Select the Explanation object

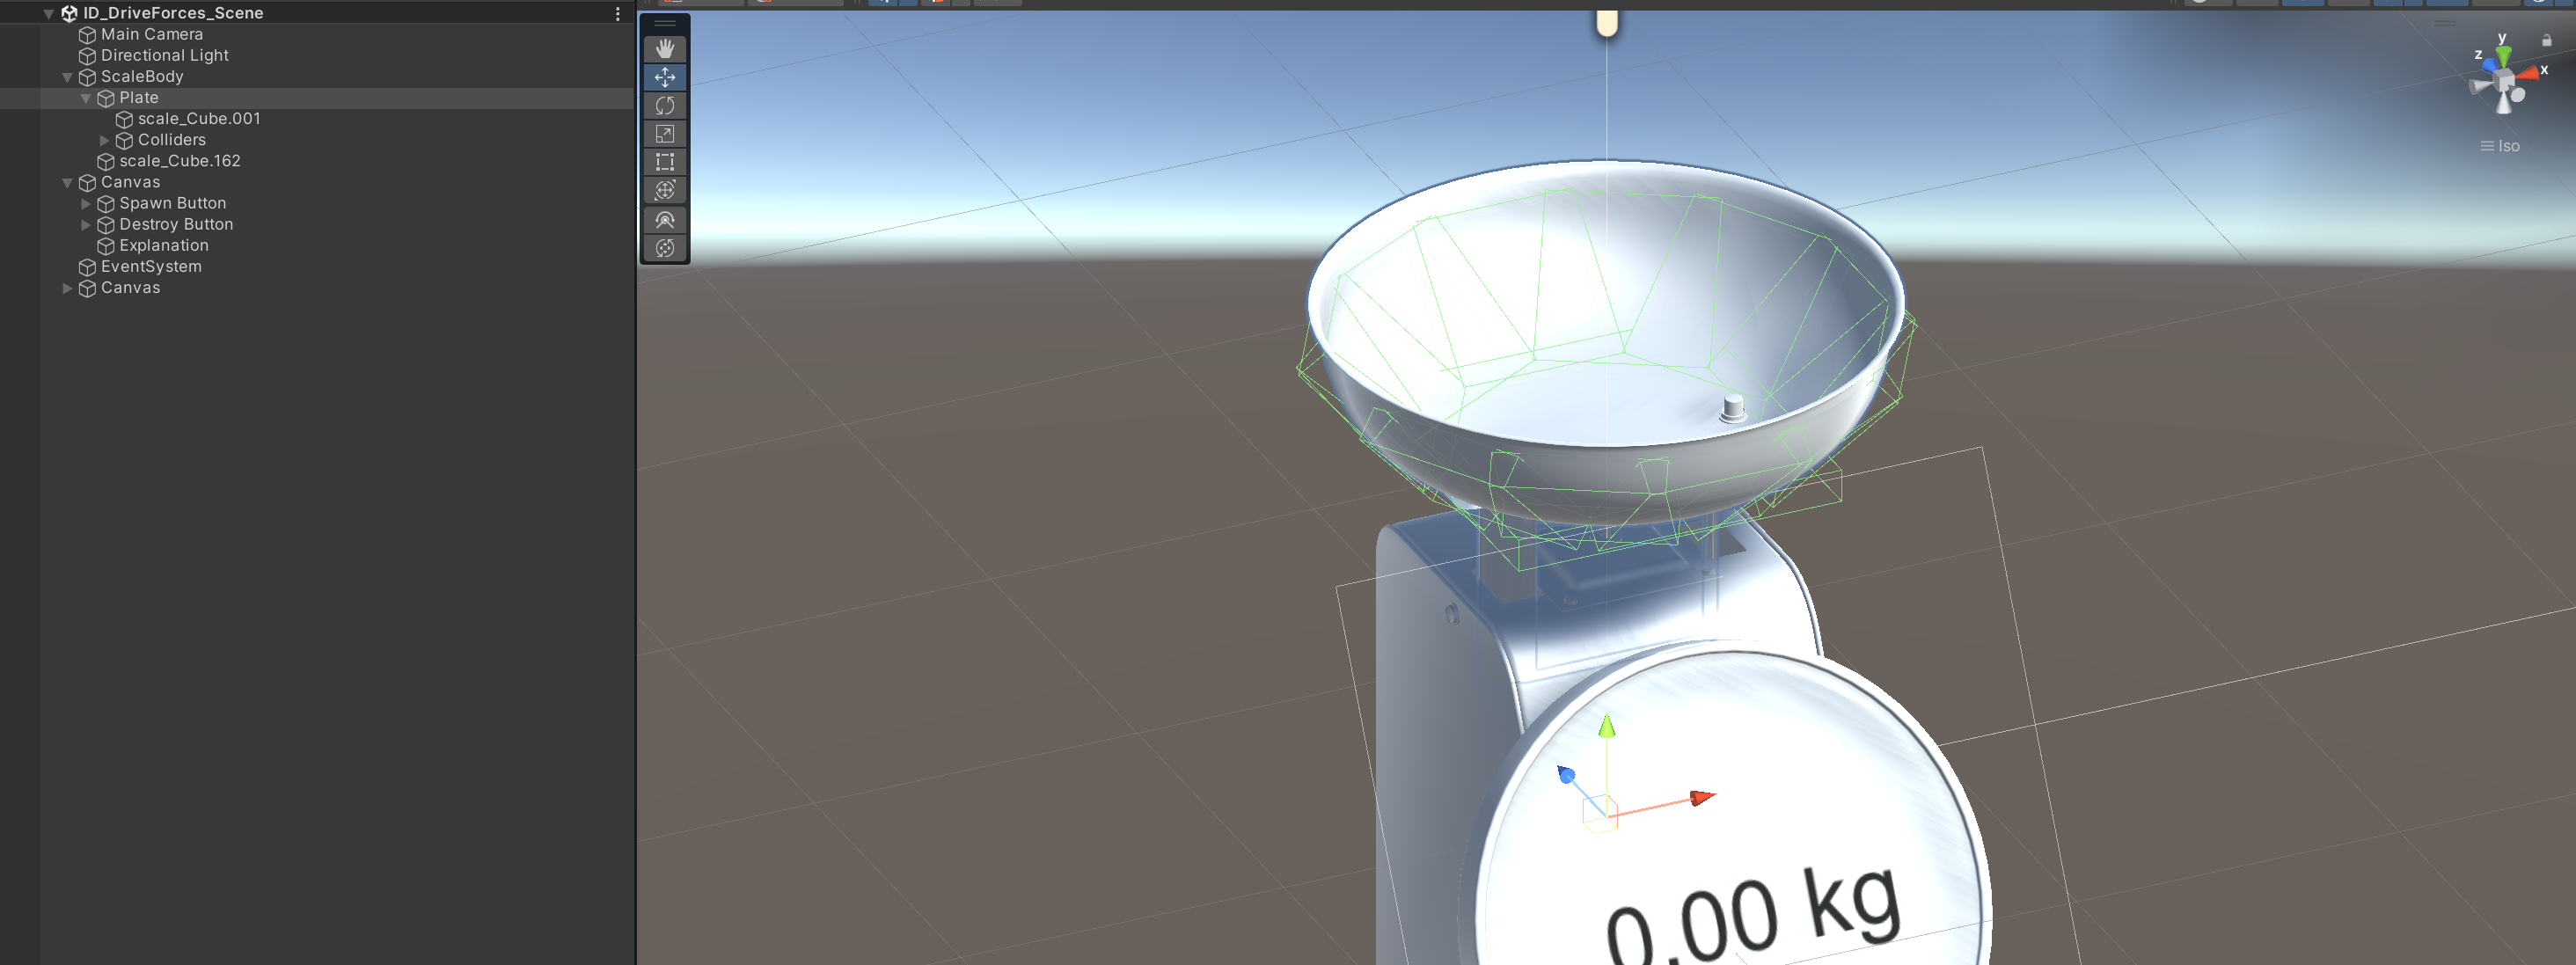[x=163, y=245]
